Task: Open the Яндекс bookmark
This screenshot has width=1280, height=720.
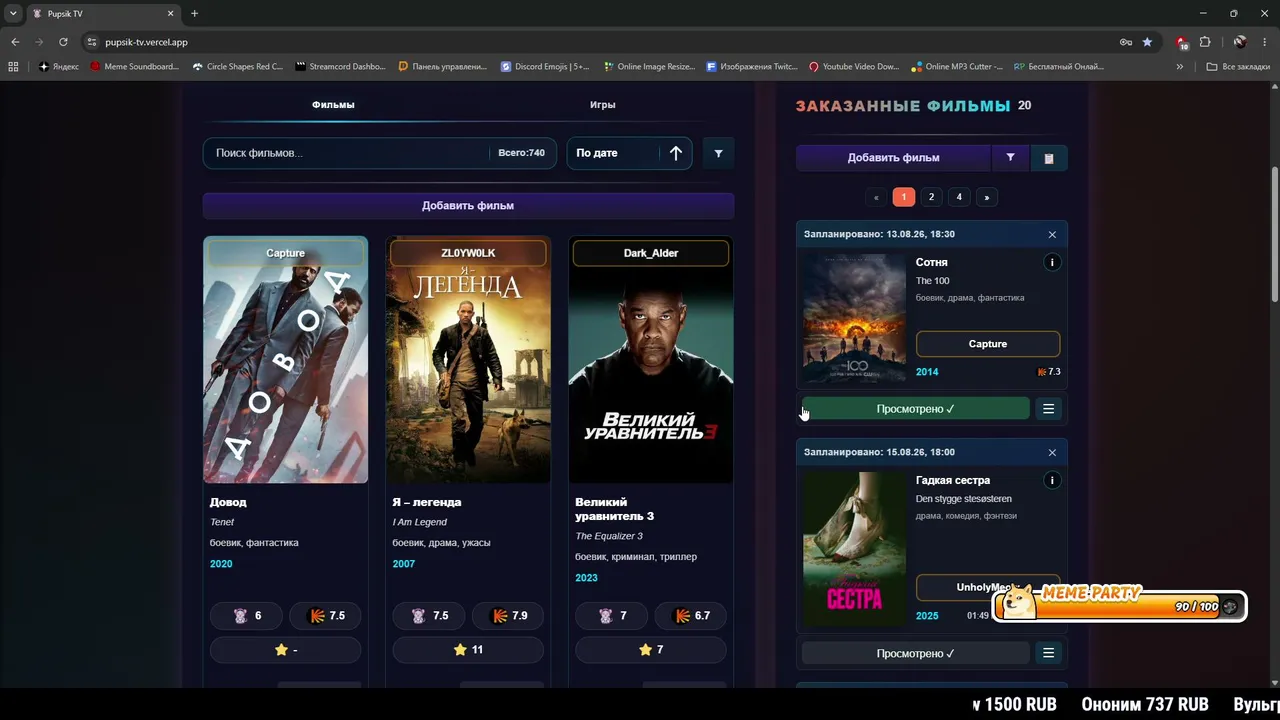Action: [x=59, y=67]
